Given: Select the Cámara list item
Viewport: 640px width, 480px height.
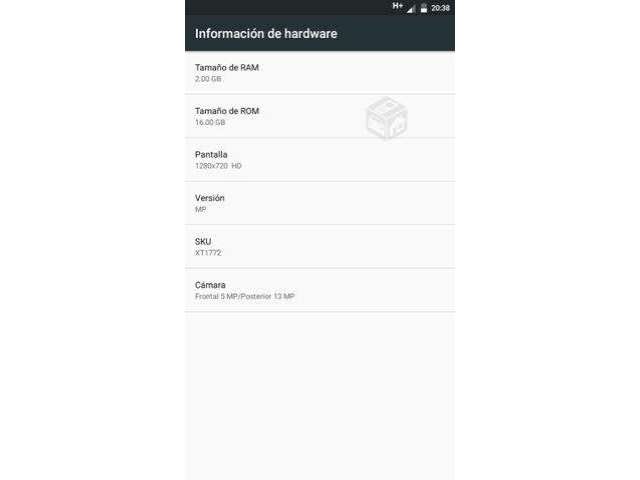Looking at the screenshot, I should point(320,290).
